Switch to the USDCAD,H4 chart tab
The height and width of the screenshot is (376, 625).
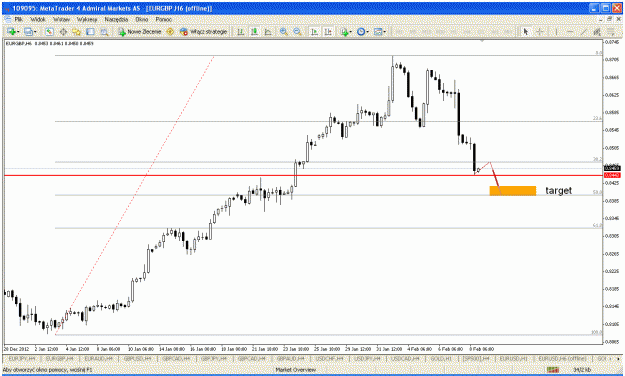click(405, 359)
